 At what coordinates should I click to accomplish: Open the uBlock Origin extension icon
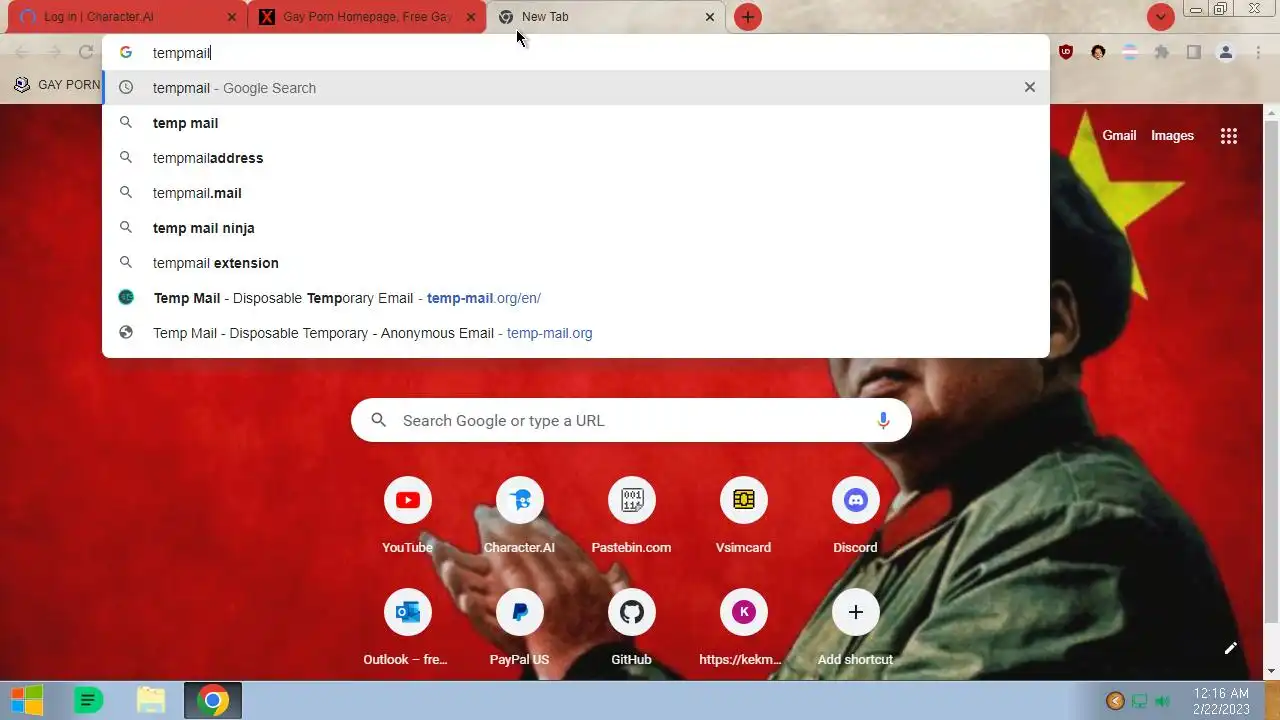(x=1066, y=52)
